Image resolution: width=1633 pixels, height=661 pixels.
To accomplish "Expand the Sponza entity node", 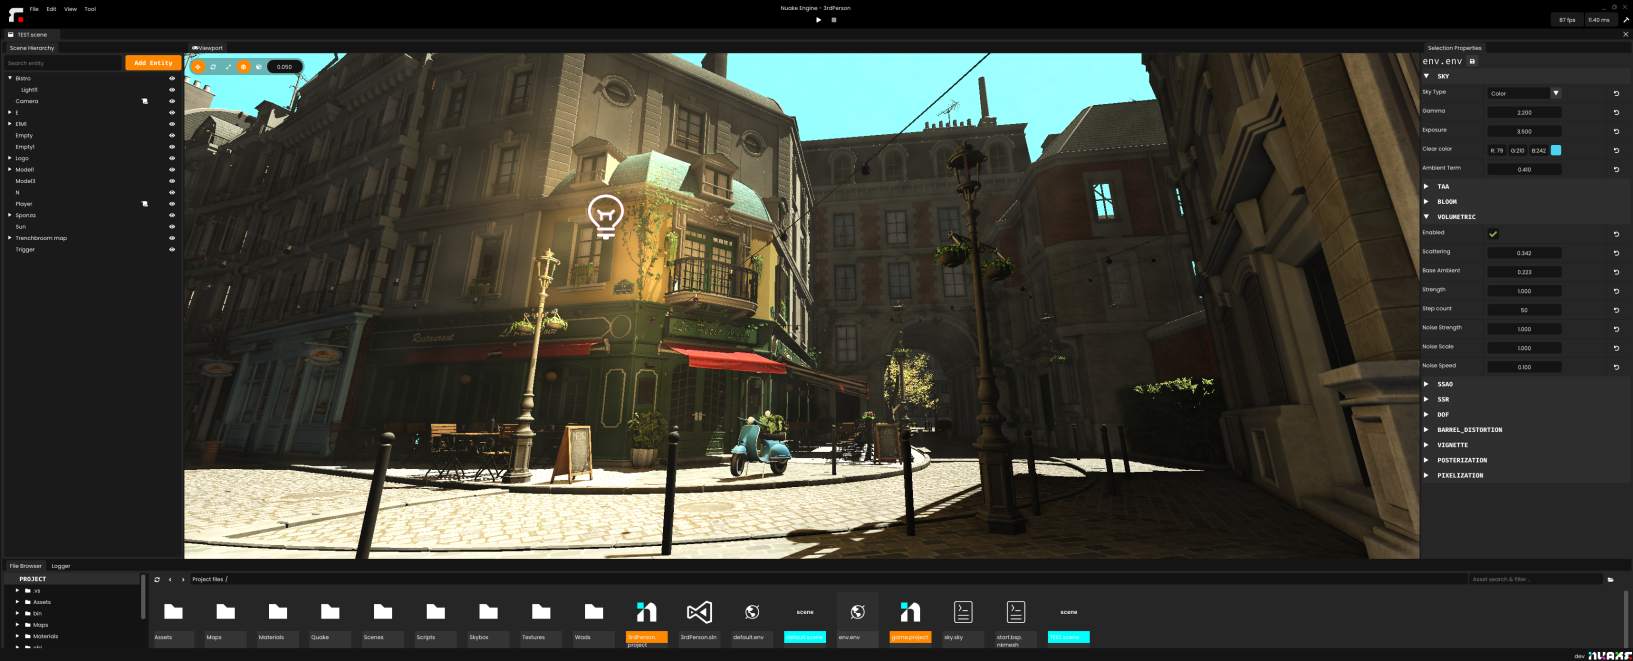I will click(10, 215).
